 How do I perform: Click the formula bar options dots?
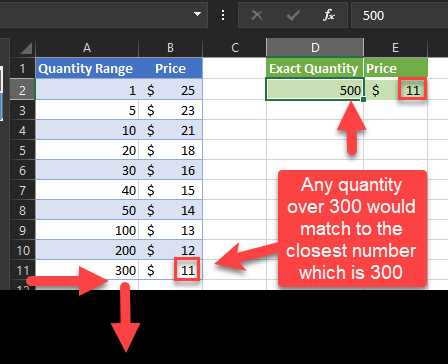(223, 15)
